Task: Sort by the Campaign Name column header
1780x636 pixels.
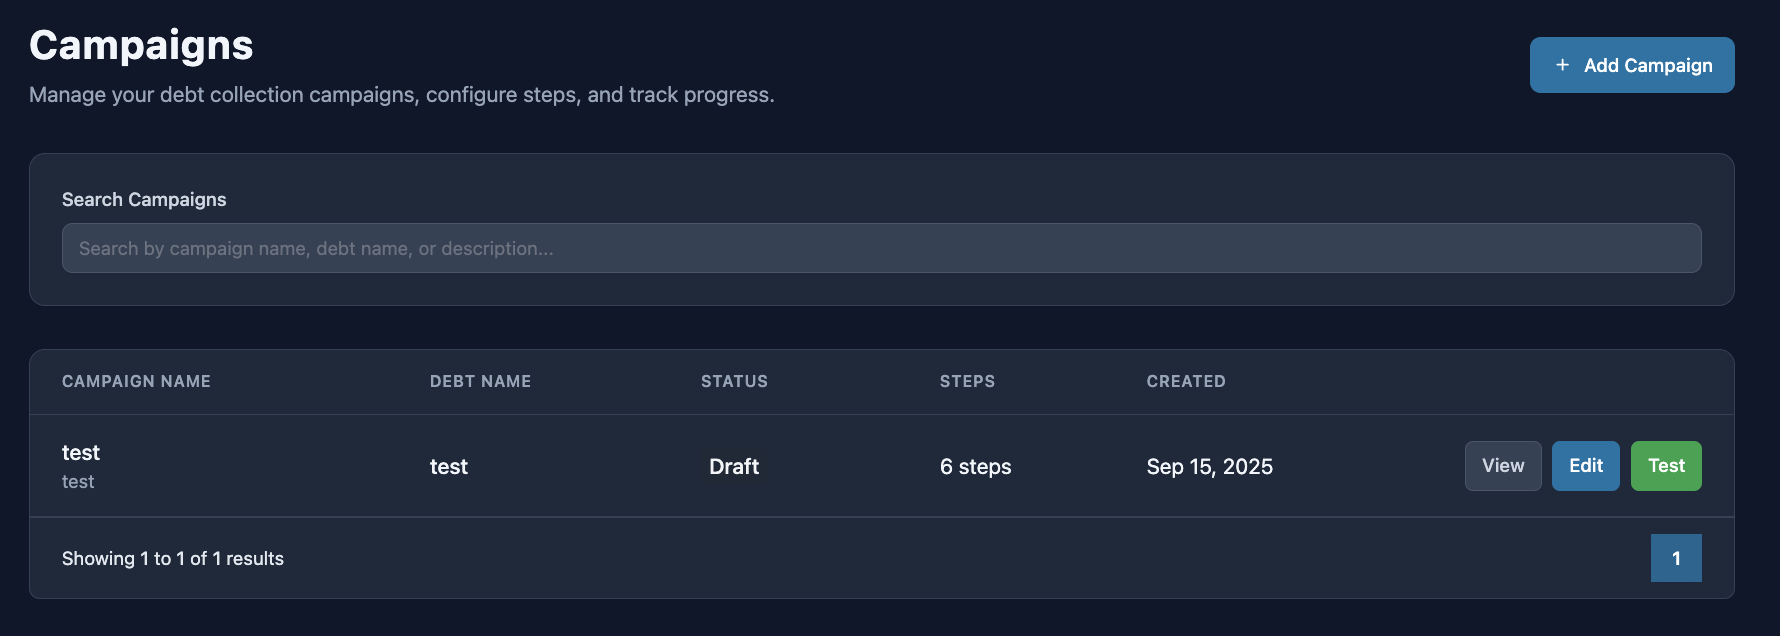Action: (136, 381)
